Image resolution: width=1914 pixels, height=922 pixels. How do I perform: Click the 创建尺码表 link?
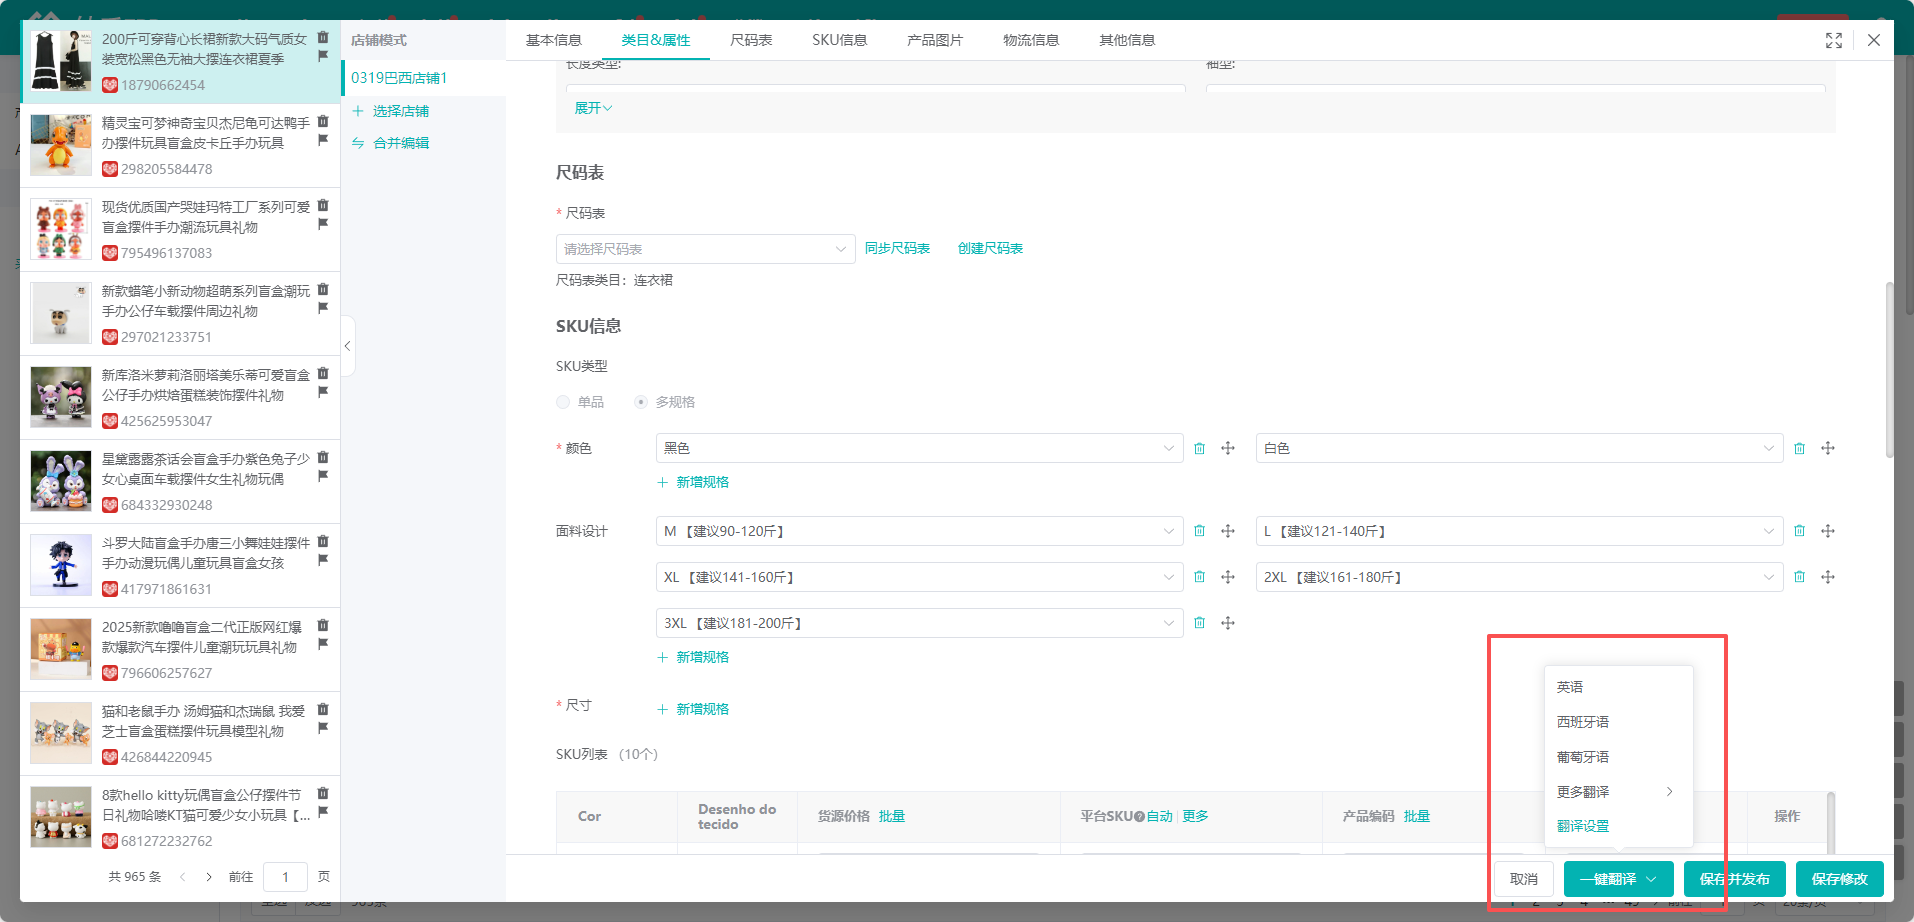tap(990, 249)
